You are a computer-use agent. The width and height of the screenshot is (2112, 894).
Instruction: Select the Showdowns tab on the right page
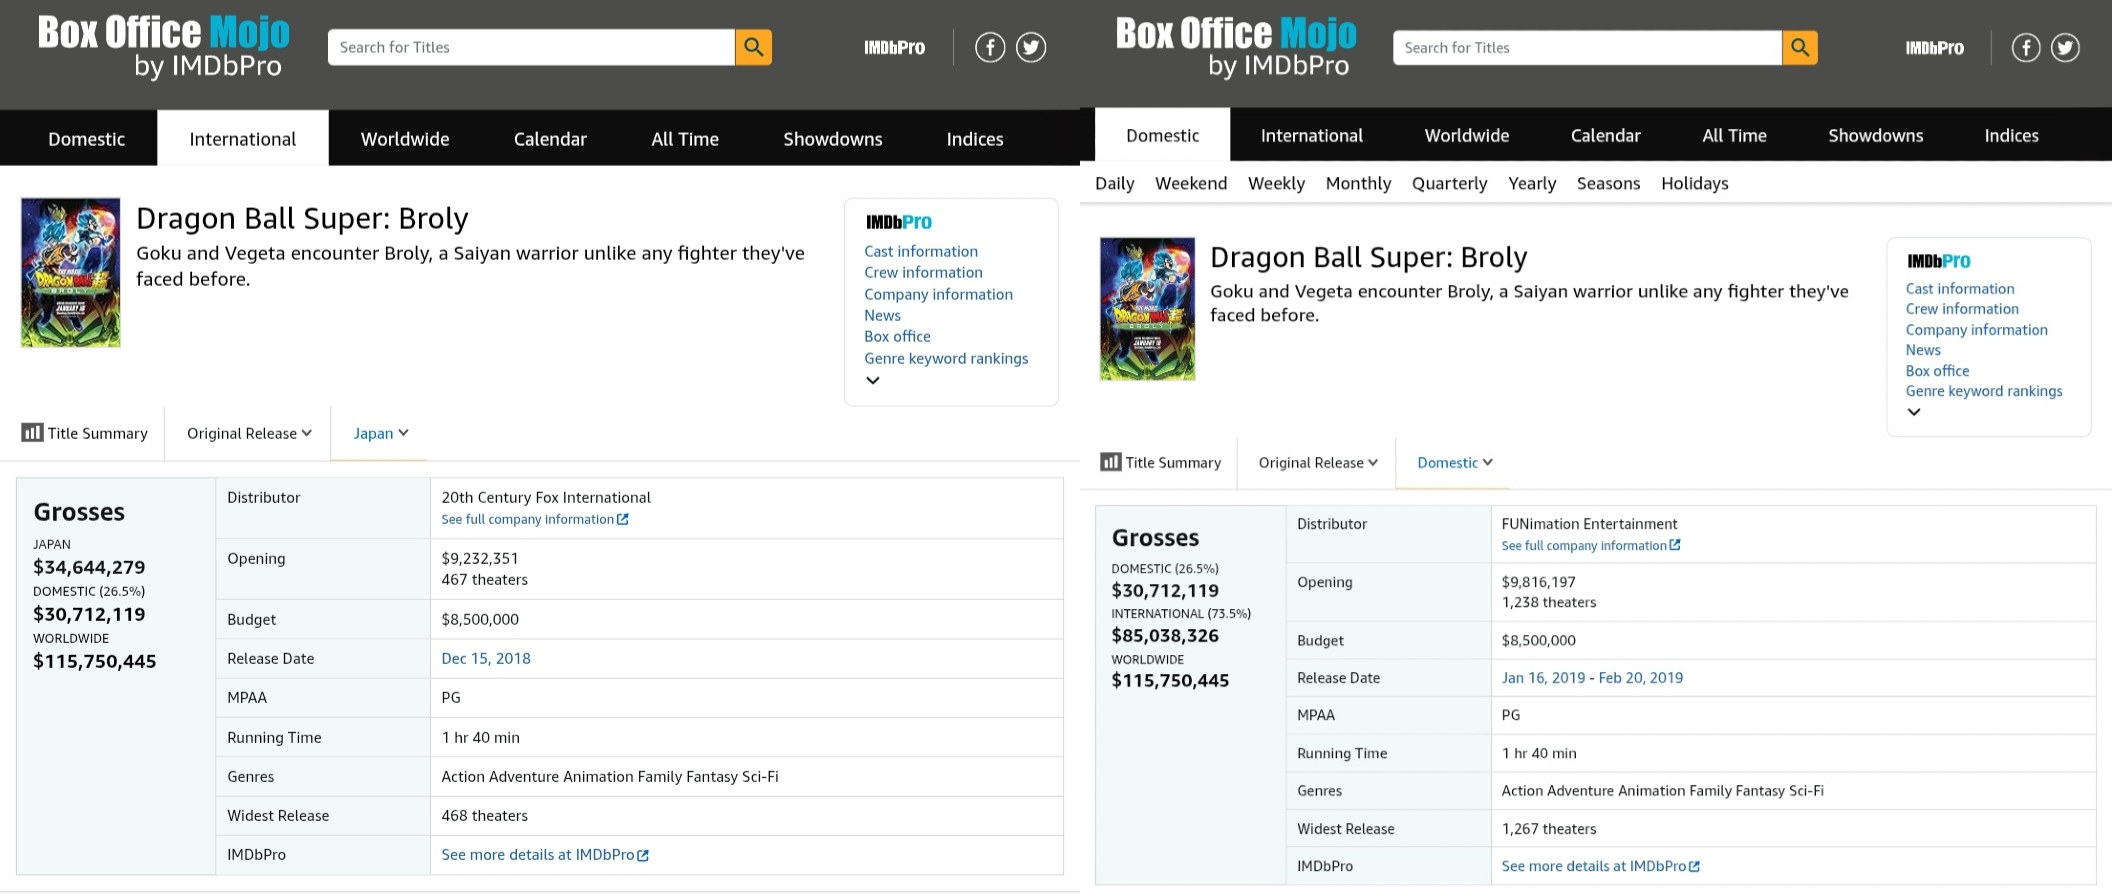(x=1875, y=135)
